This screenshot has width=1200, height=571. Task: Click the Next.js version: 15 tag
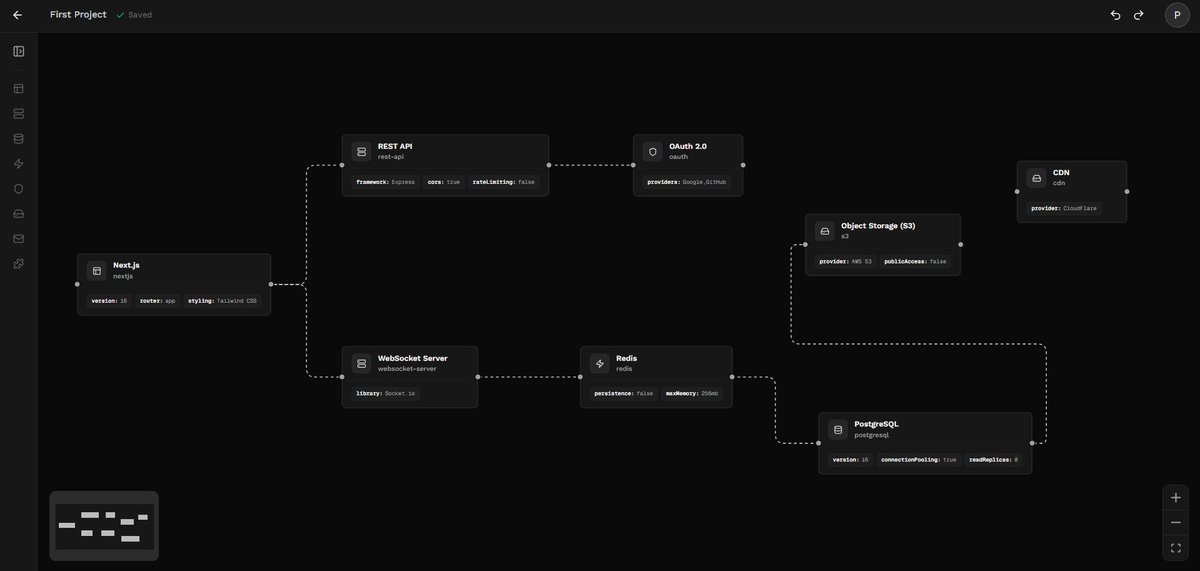109,300
